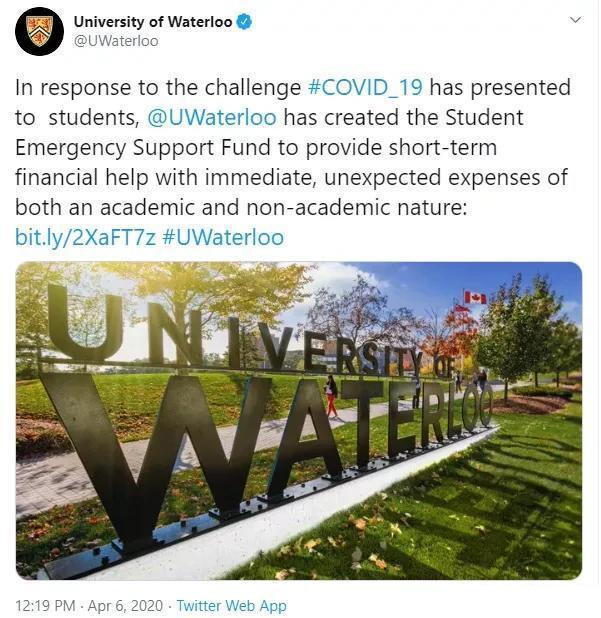Open the University of Waterloo profile avatar
Image resolution: width=601 pixels, height=618 pixels.
(39, 32)
